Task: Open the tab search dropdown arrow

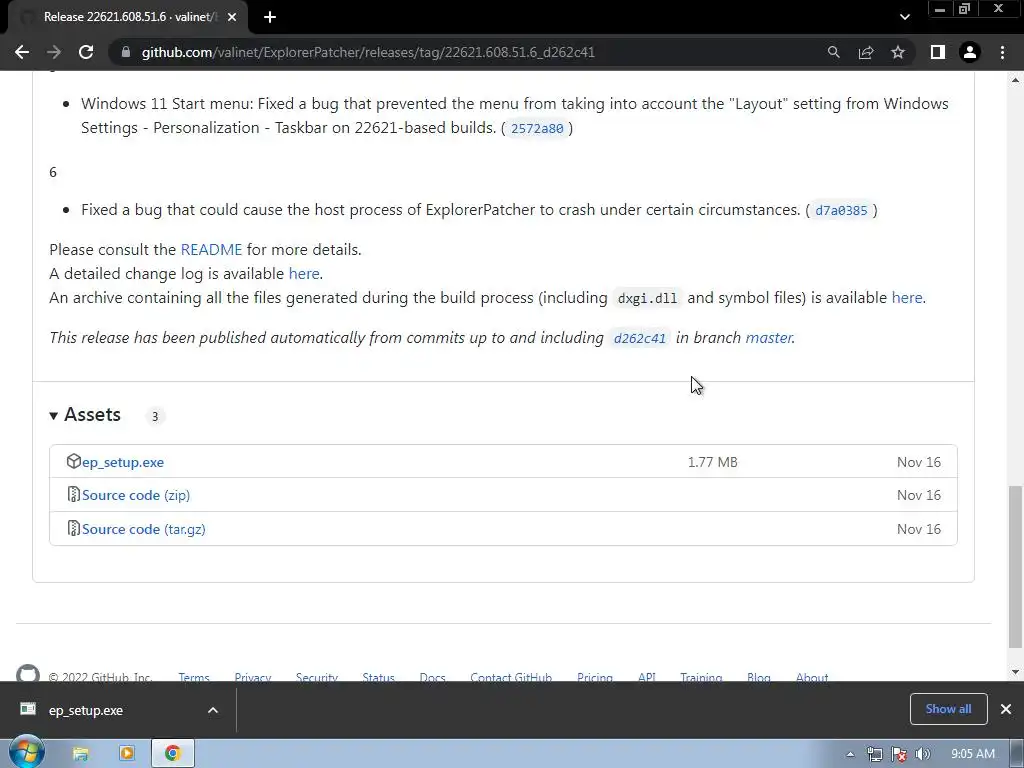Action: [x=904, y=17]
